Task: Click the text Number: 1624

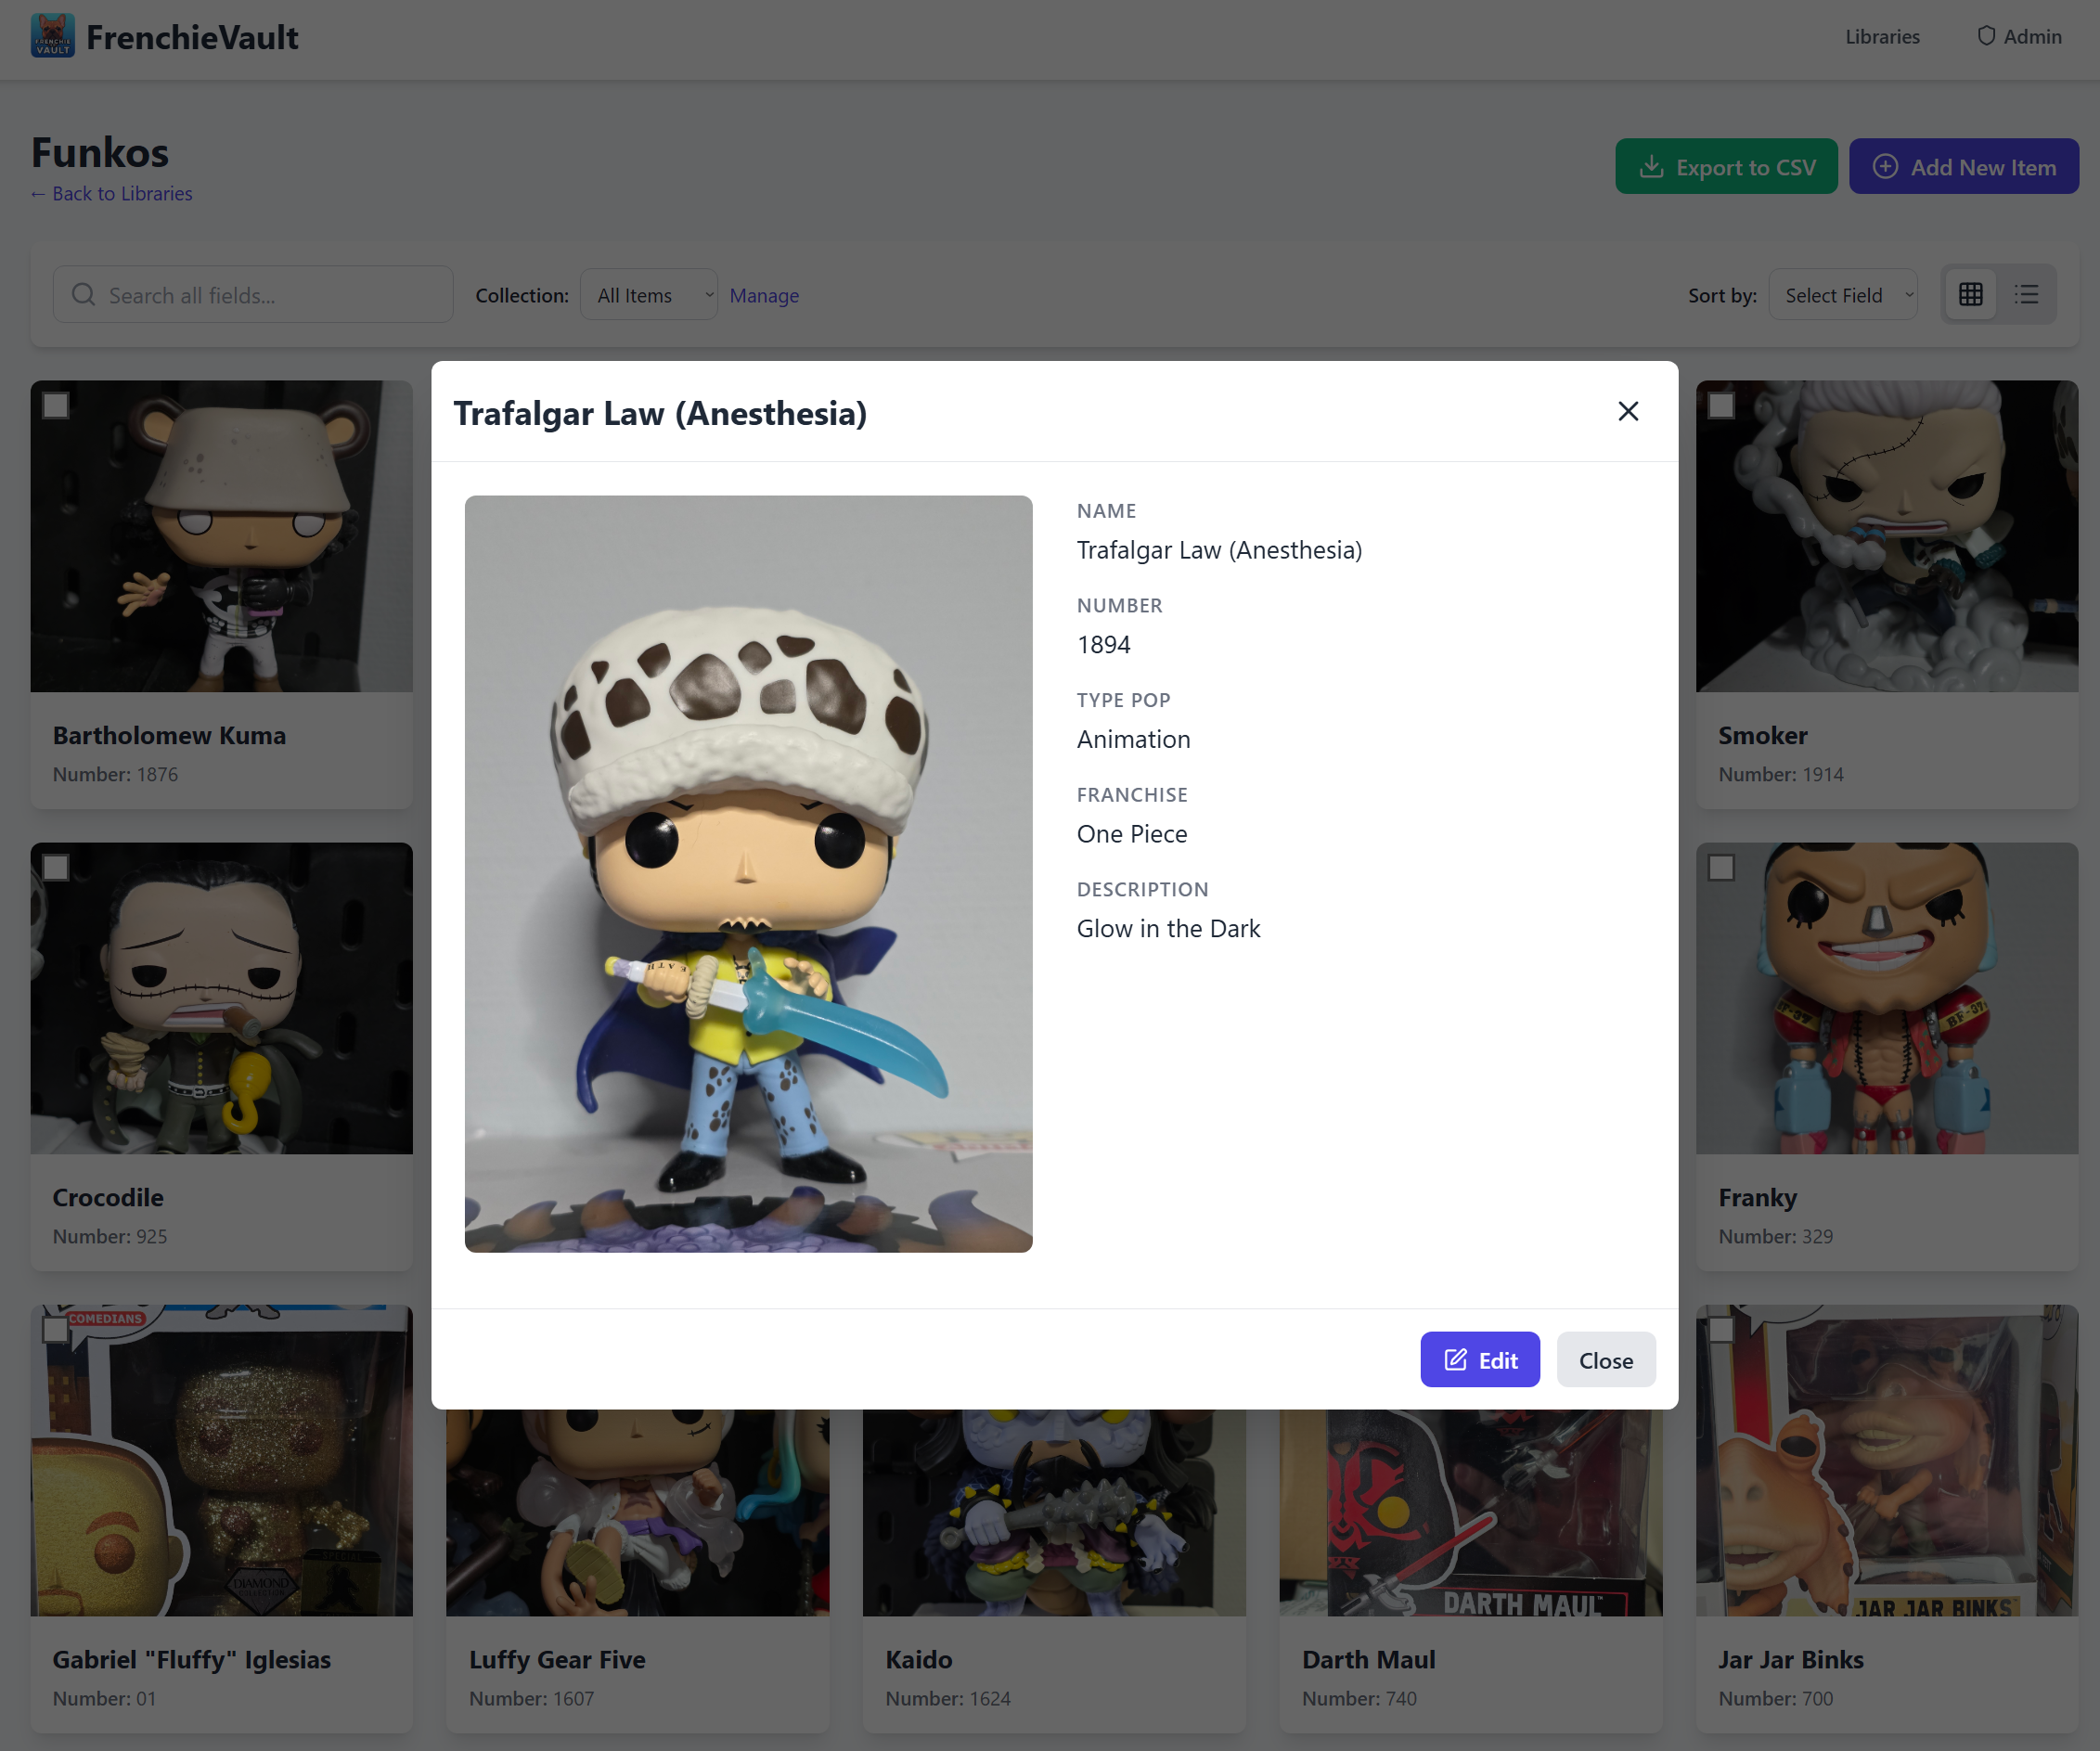Action: click(948, 1699)
